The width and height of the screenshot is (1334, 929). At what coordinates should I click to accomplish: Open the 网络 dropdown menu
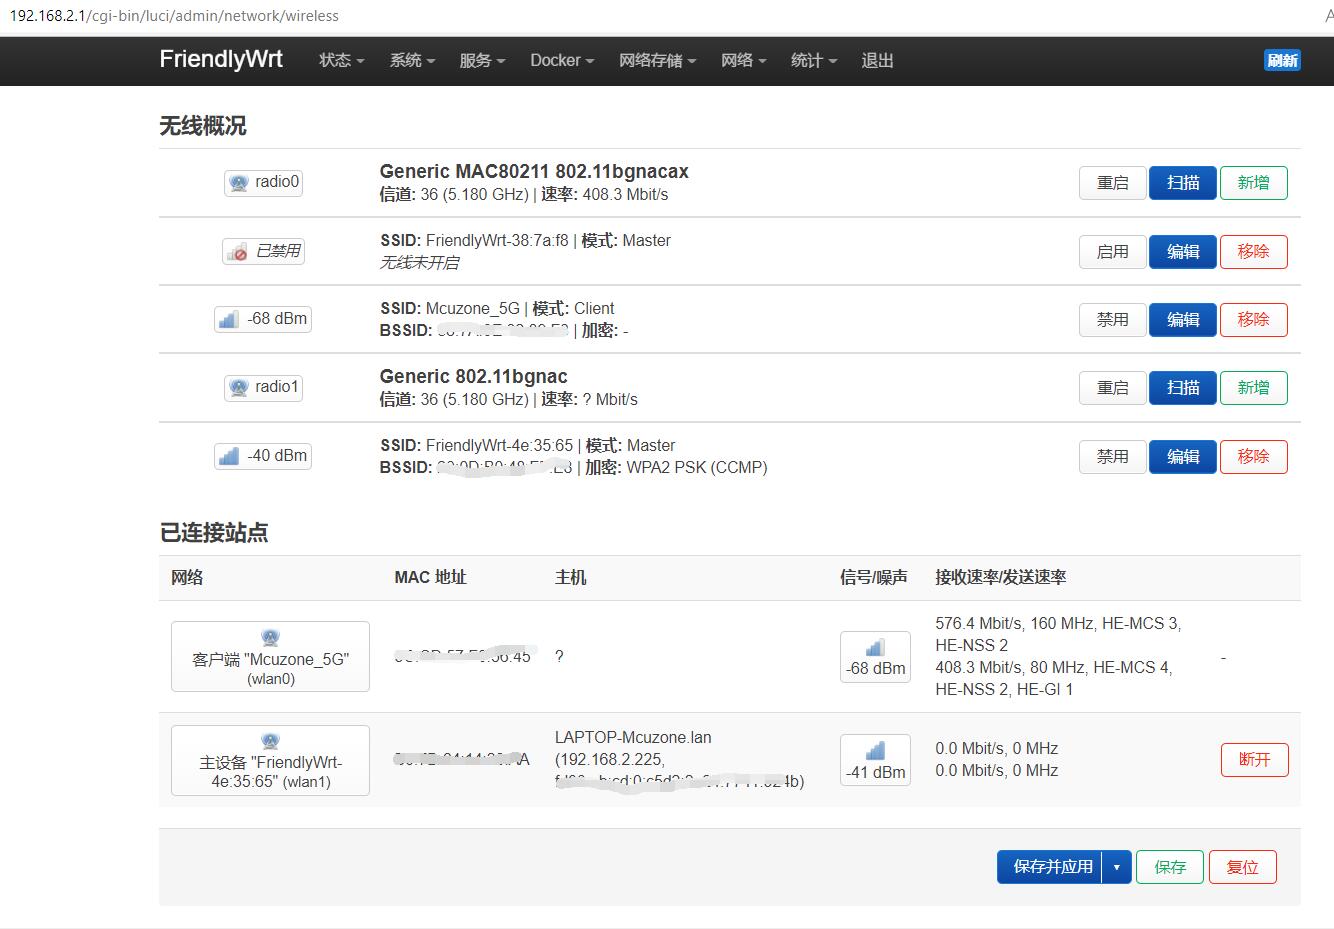point(742,60)
